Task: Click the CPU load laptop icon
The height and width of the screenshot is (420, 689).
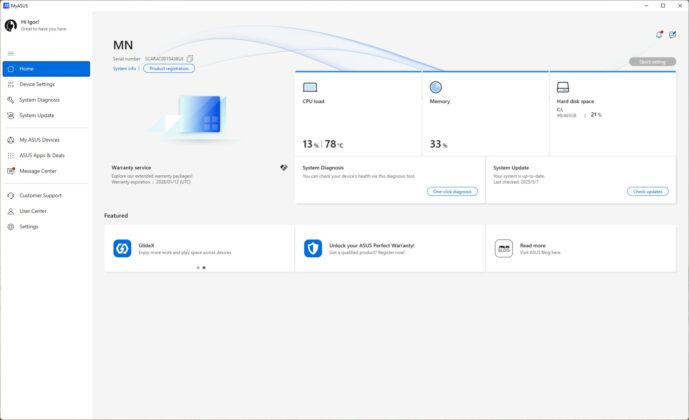Action: tap(310, 87)
